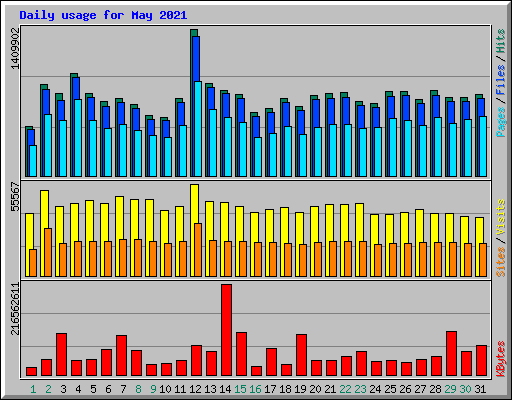Click day label 10 on the x-axis

165,389
